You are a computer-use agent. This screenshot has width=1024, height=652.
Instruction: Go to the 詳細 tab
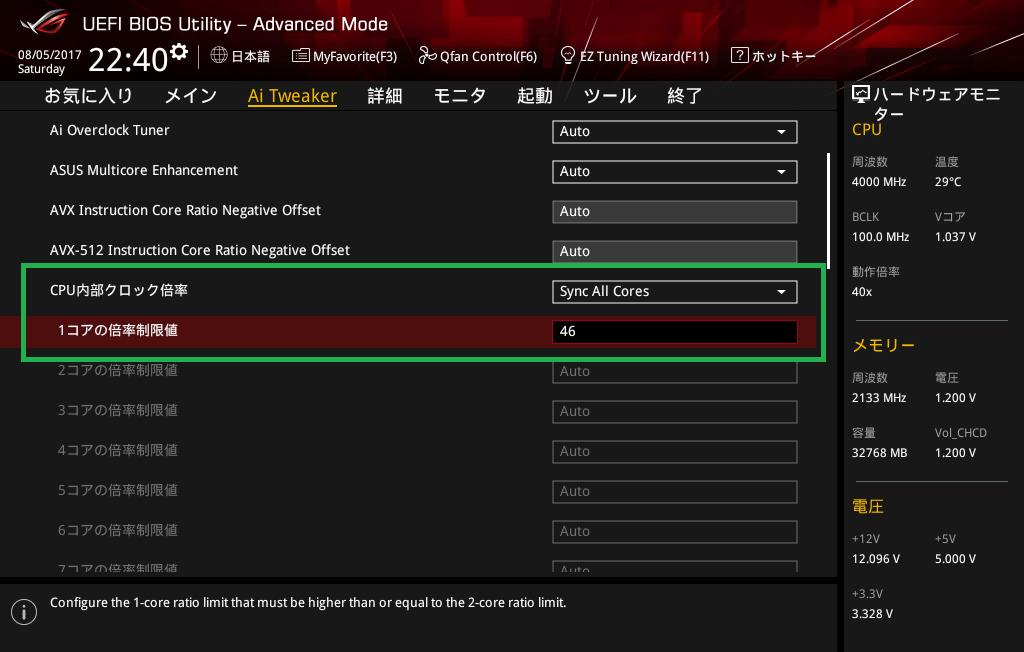click(x=385, y=96)
